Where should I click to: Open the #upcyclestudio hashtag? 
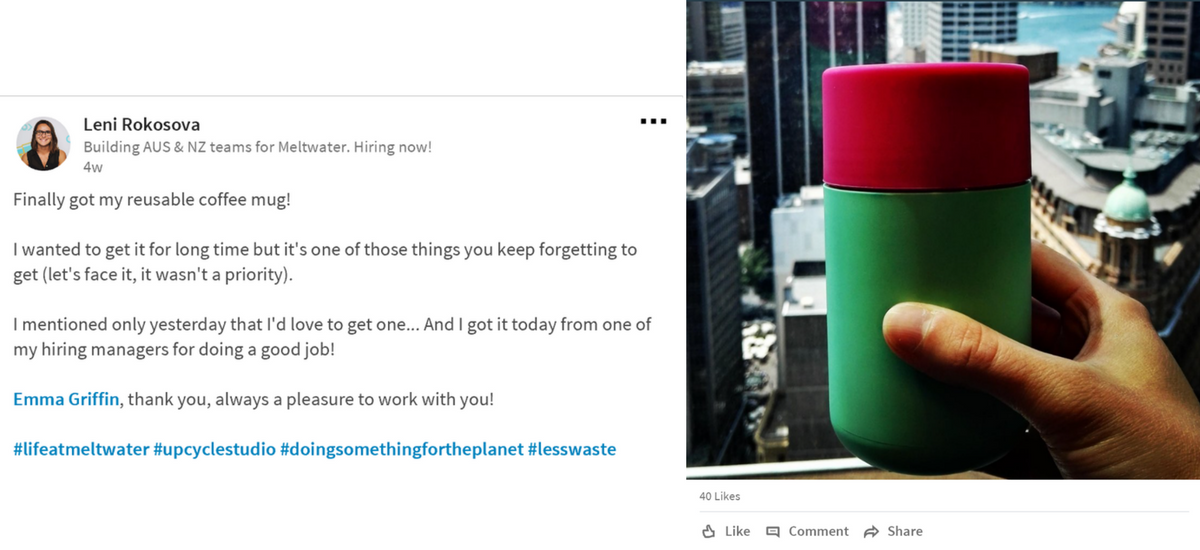click(214, 449)
